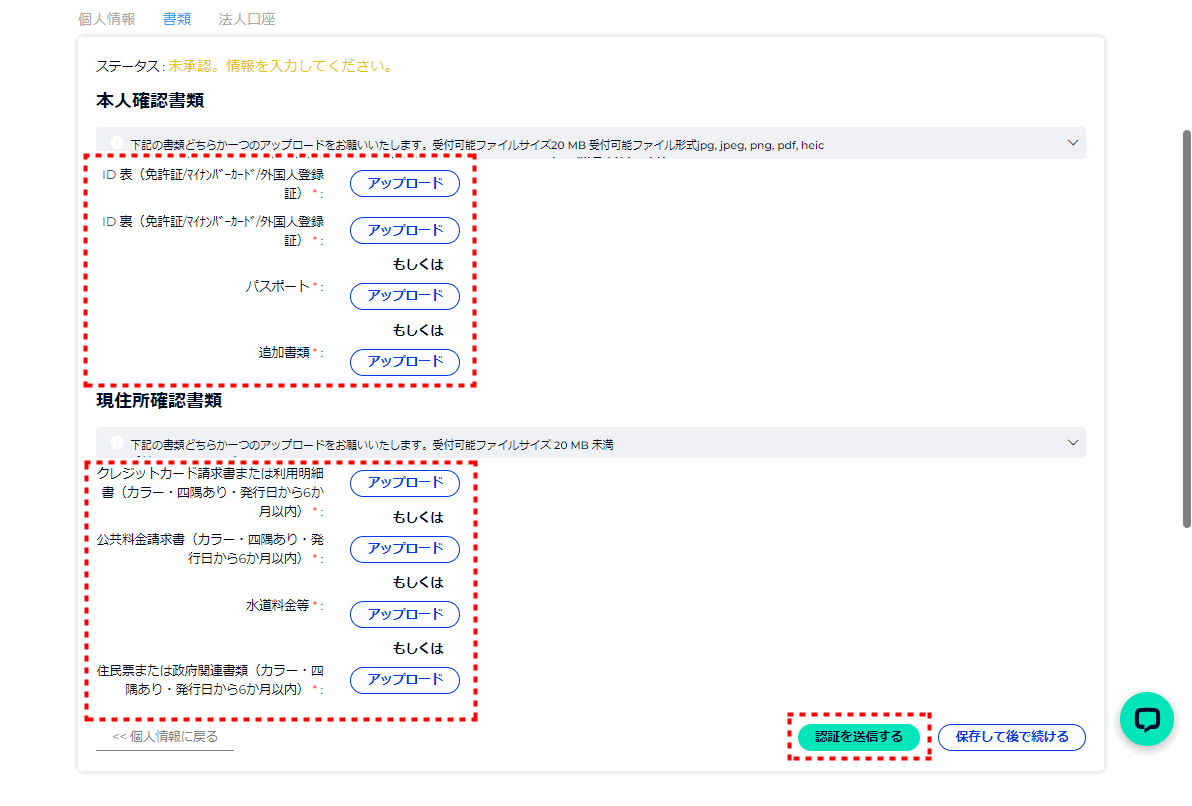Upload the クレジットカード請求書 document
1192x806 pixels.
coord(404,483)
